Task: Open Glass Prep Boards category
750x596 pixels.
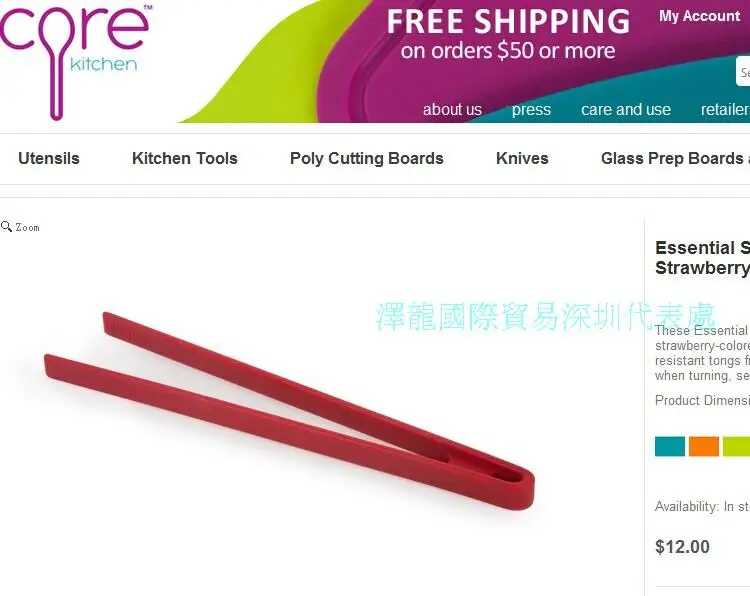Action: [675, 158]
